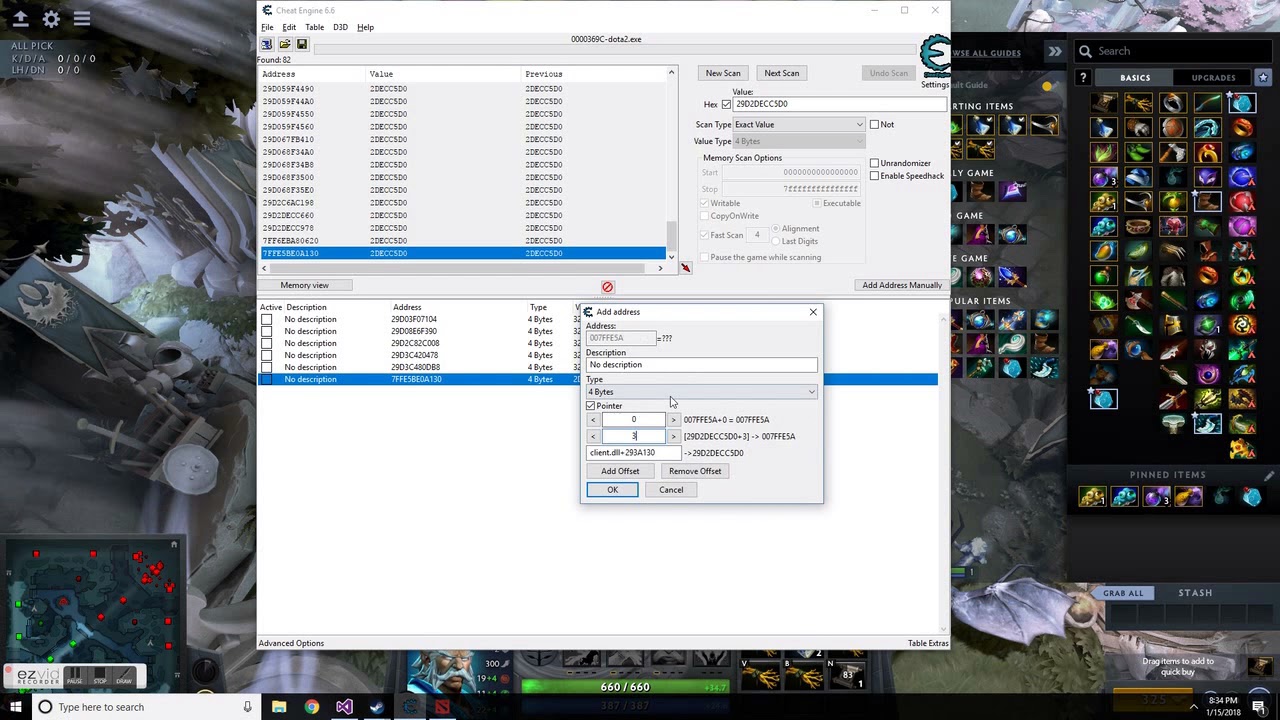Open Steam from the taskbar
This screenshot has height=720, width=1280.
pos(377,707)
